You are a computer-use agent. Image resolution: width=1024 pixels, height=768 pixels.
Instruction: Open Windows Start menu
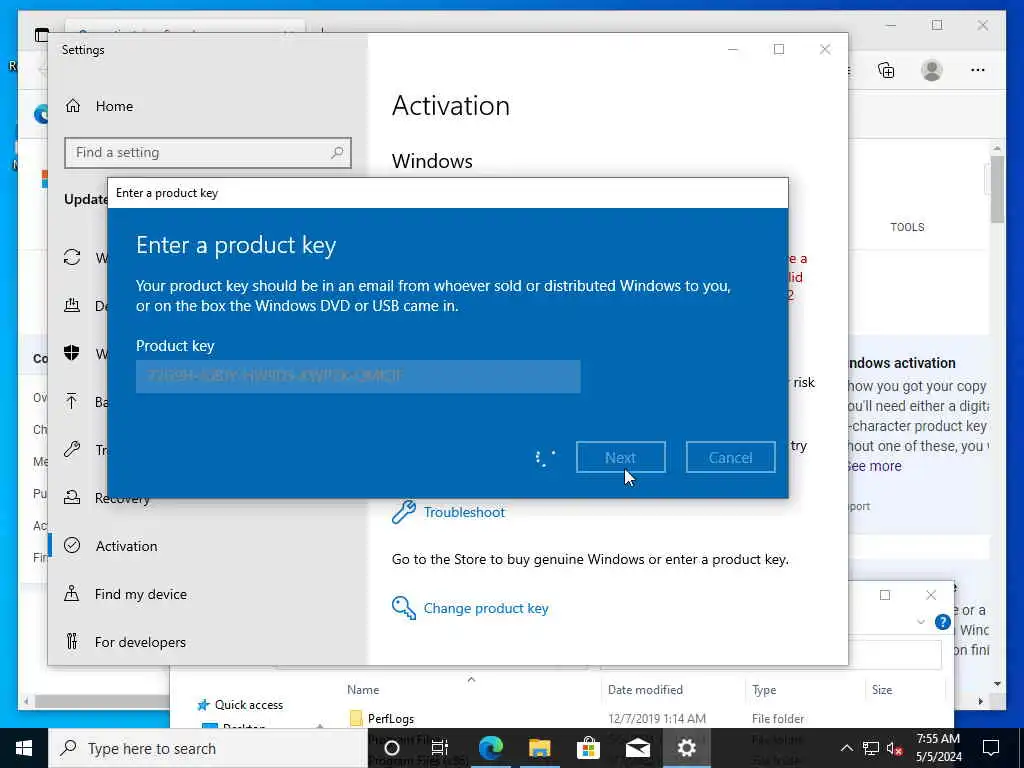pyautogui.click(x=24, y=748)
